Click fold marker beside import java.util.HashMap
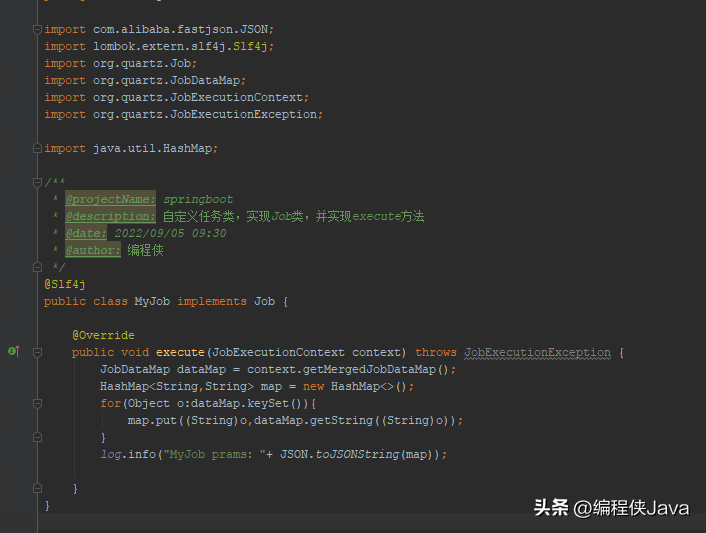Viewport: 706px width, 533px height. 38,148
